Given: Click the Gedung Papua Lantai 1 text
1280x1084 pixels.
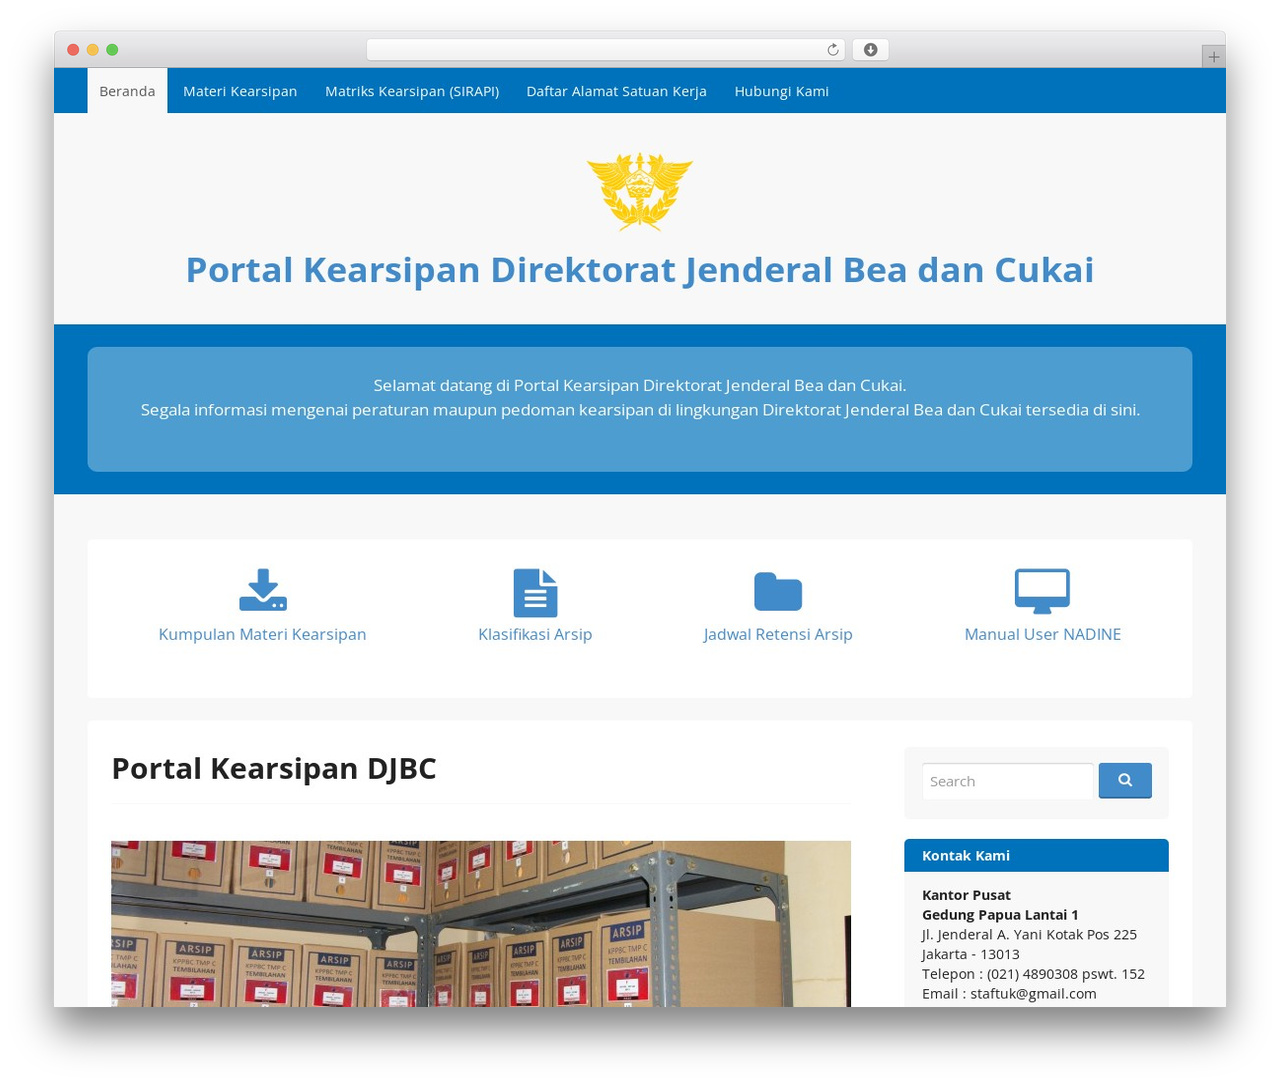Looking at the screenshot, I should coord(1000,914).
